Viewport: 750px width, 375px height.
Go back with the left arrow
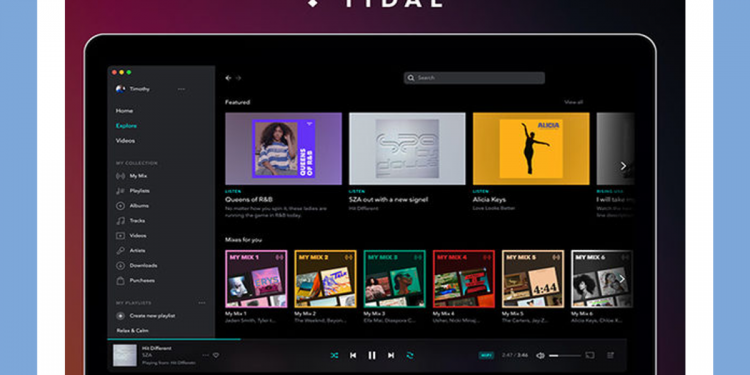(228, 78)
